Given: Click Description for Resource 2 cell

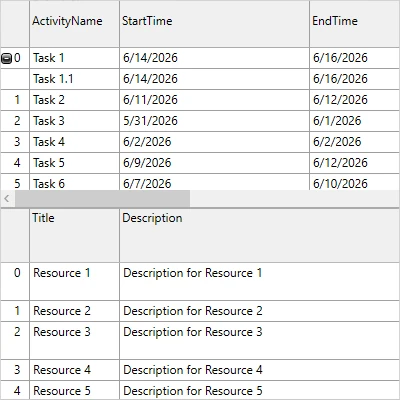Looking at the screenshot, I should pos(260,311).
